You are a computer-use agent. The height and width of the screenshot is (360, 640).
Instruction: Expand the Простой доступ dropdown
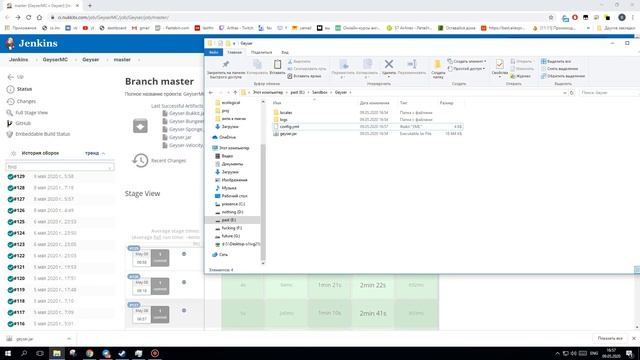[484, 69]
